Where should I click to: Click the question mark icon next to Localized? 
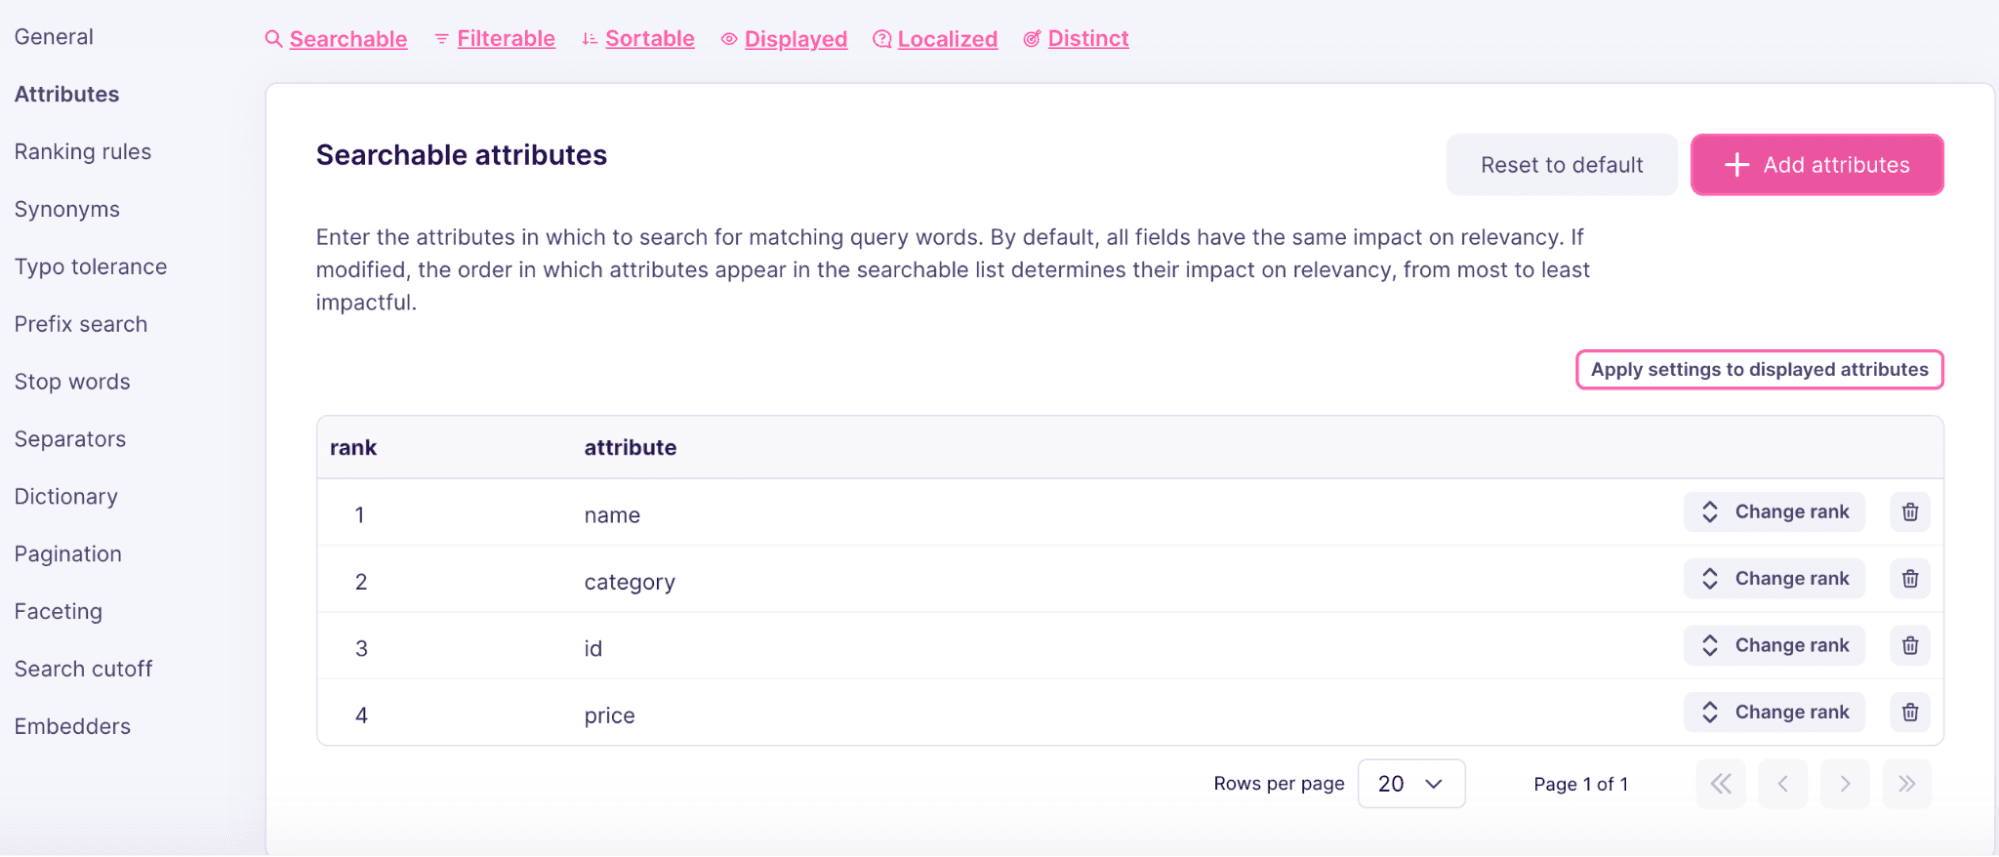tap(881, 38)
